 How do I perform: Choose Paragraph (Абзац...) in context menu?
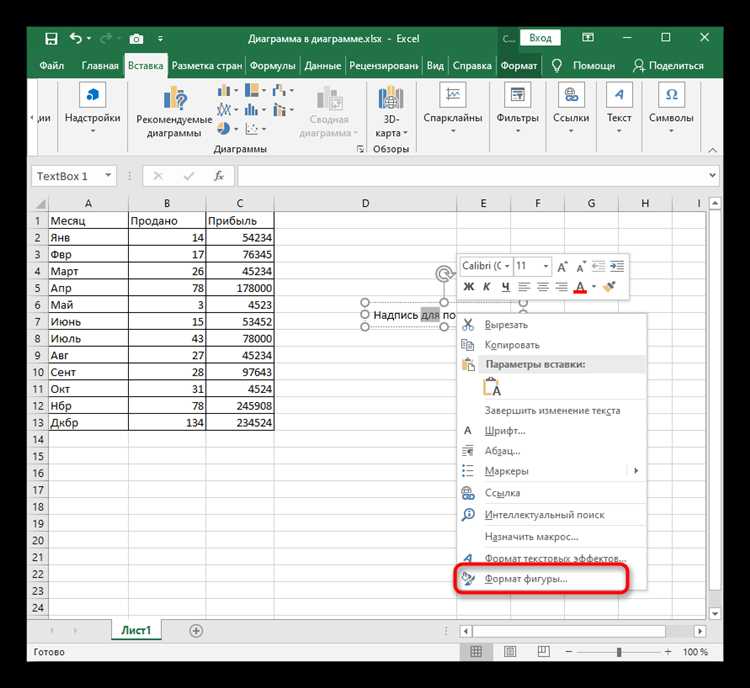(x=551, y=451)
